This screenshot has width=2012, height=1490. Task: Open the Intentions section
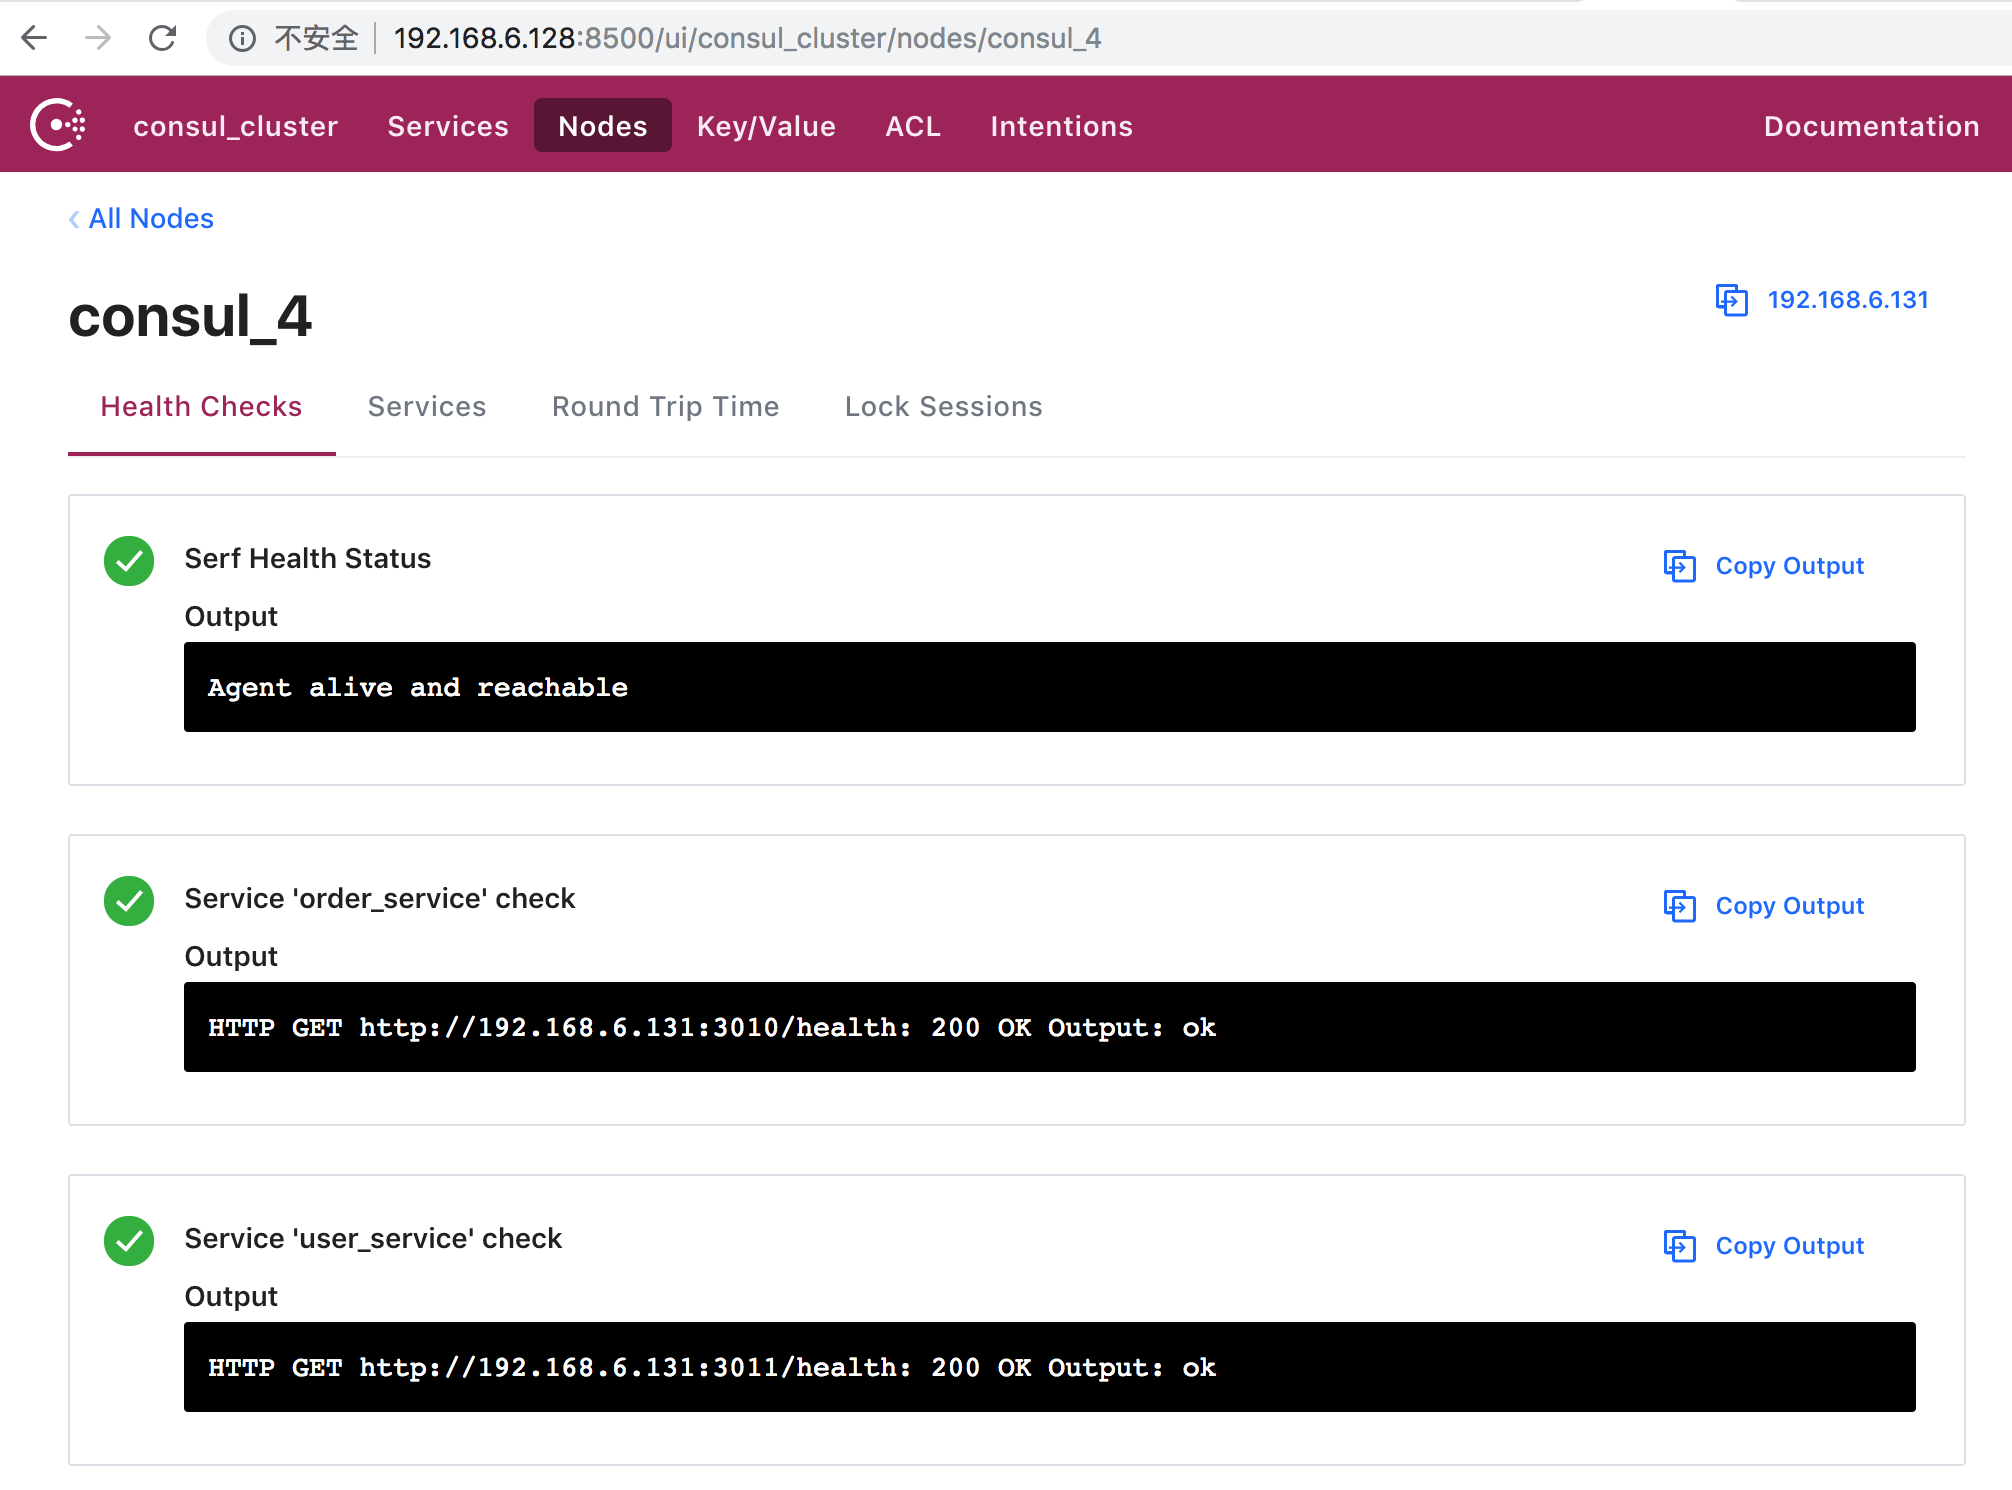pos(1061,126)
